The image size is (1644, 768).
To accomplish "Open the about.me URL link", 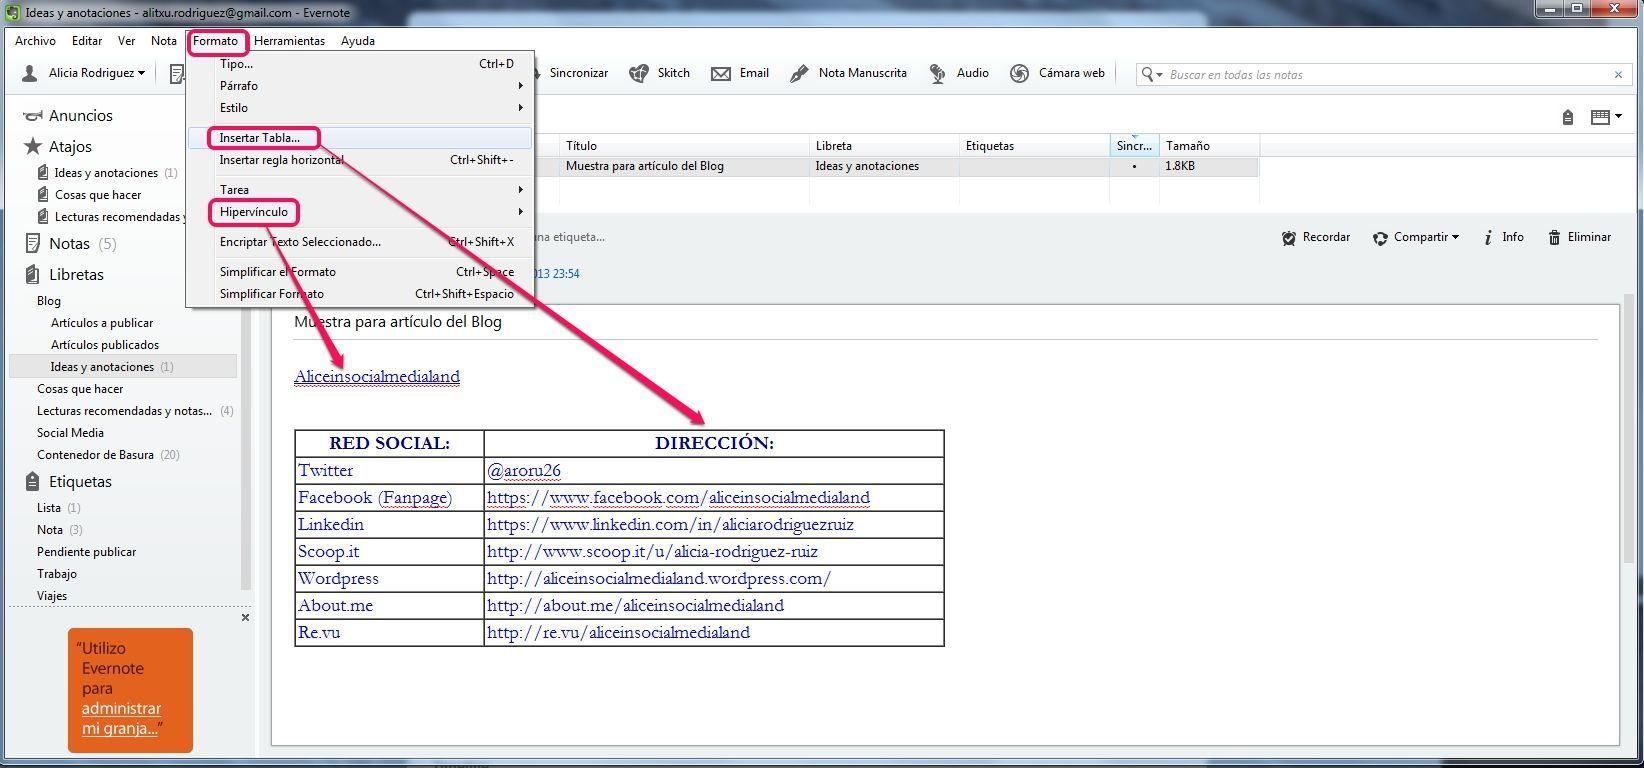I will 635,606.
